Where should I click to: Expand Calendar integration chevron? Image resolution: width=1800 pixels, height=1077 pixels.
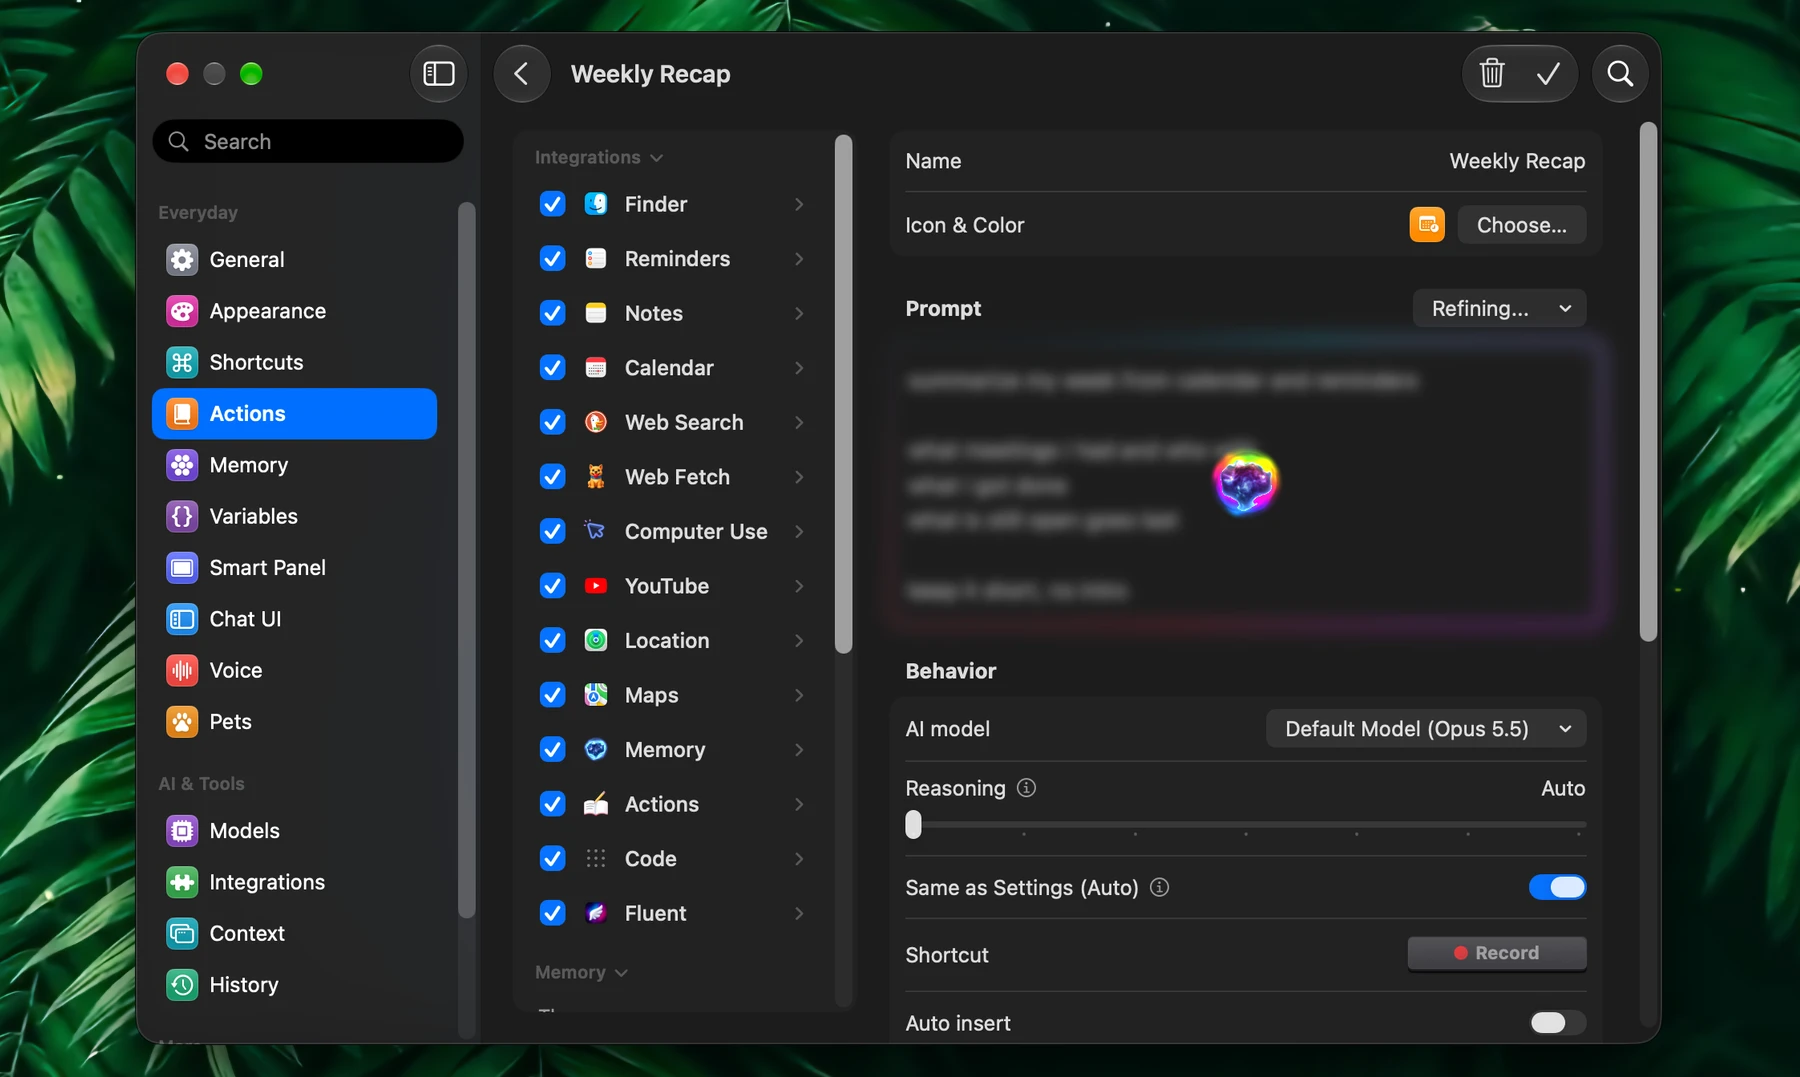(x=799, y=368)
